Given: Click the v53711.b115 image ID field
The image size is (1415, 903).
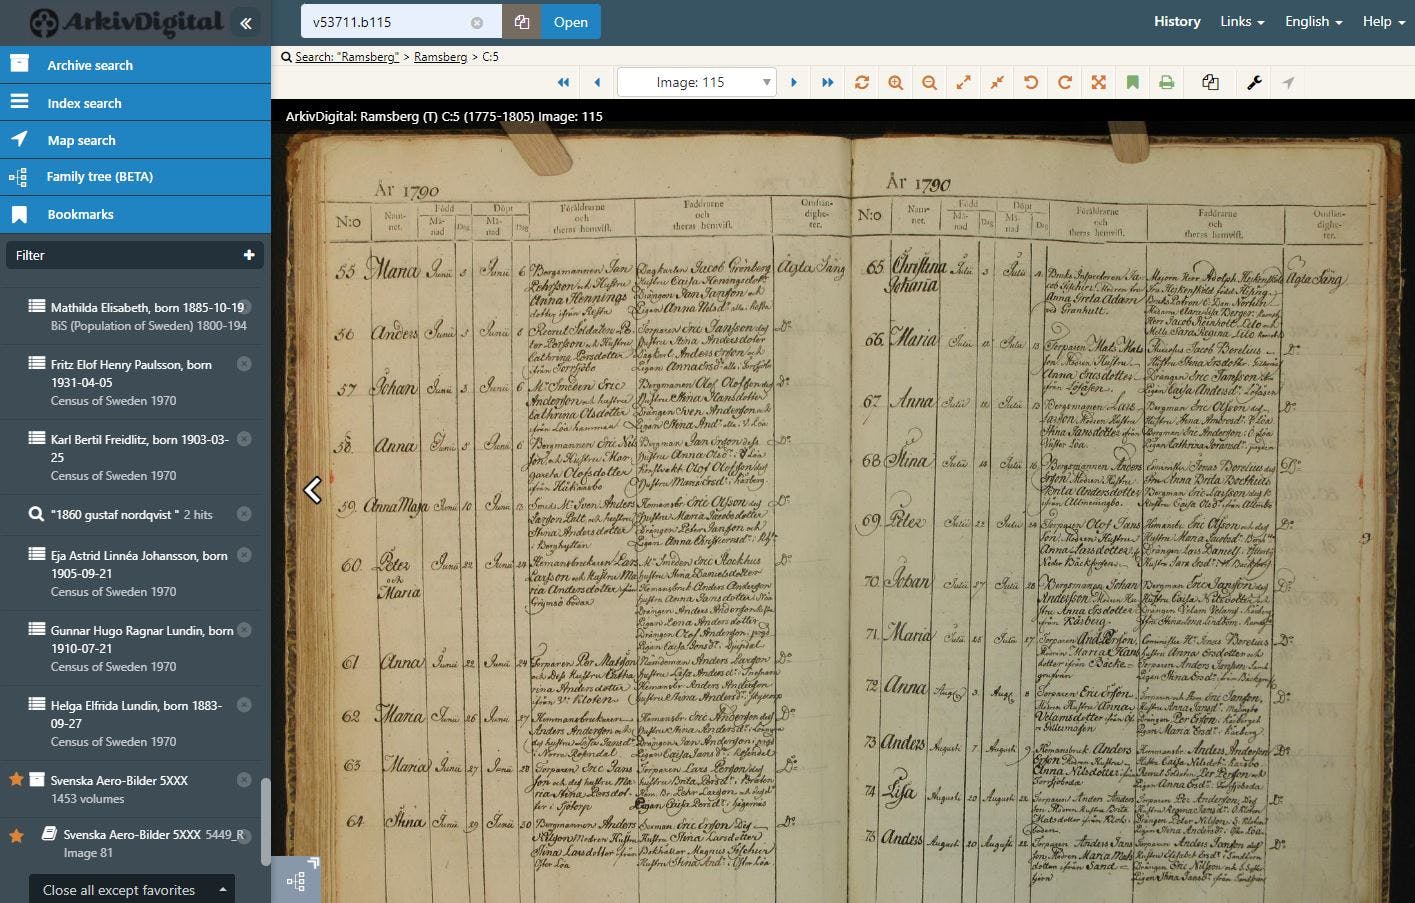Looking at the screenshot, I should pos(385,22).
